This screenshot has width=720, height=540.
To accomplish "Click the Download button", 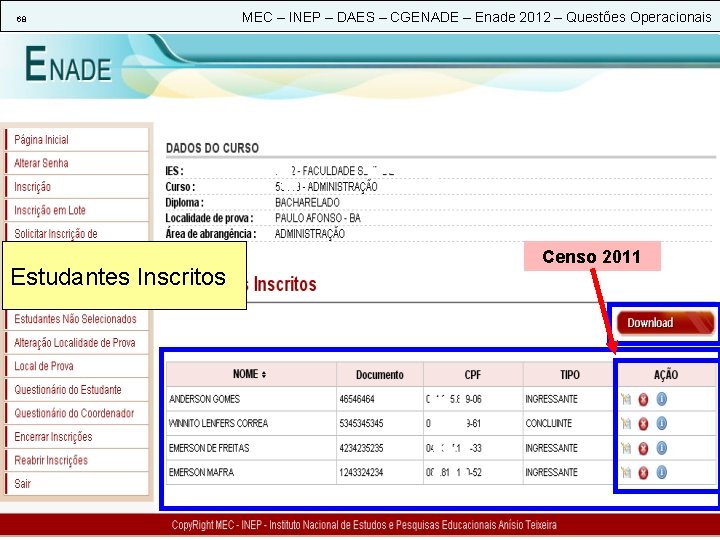I will click(665, 323).
